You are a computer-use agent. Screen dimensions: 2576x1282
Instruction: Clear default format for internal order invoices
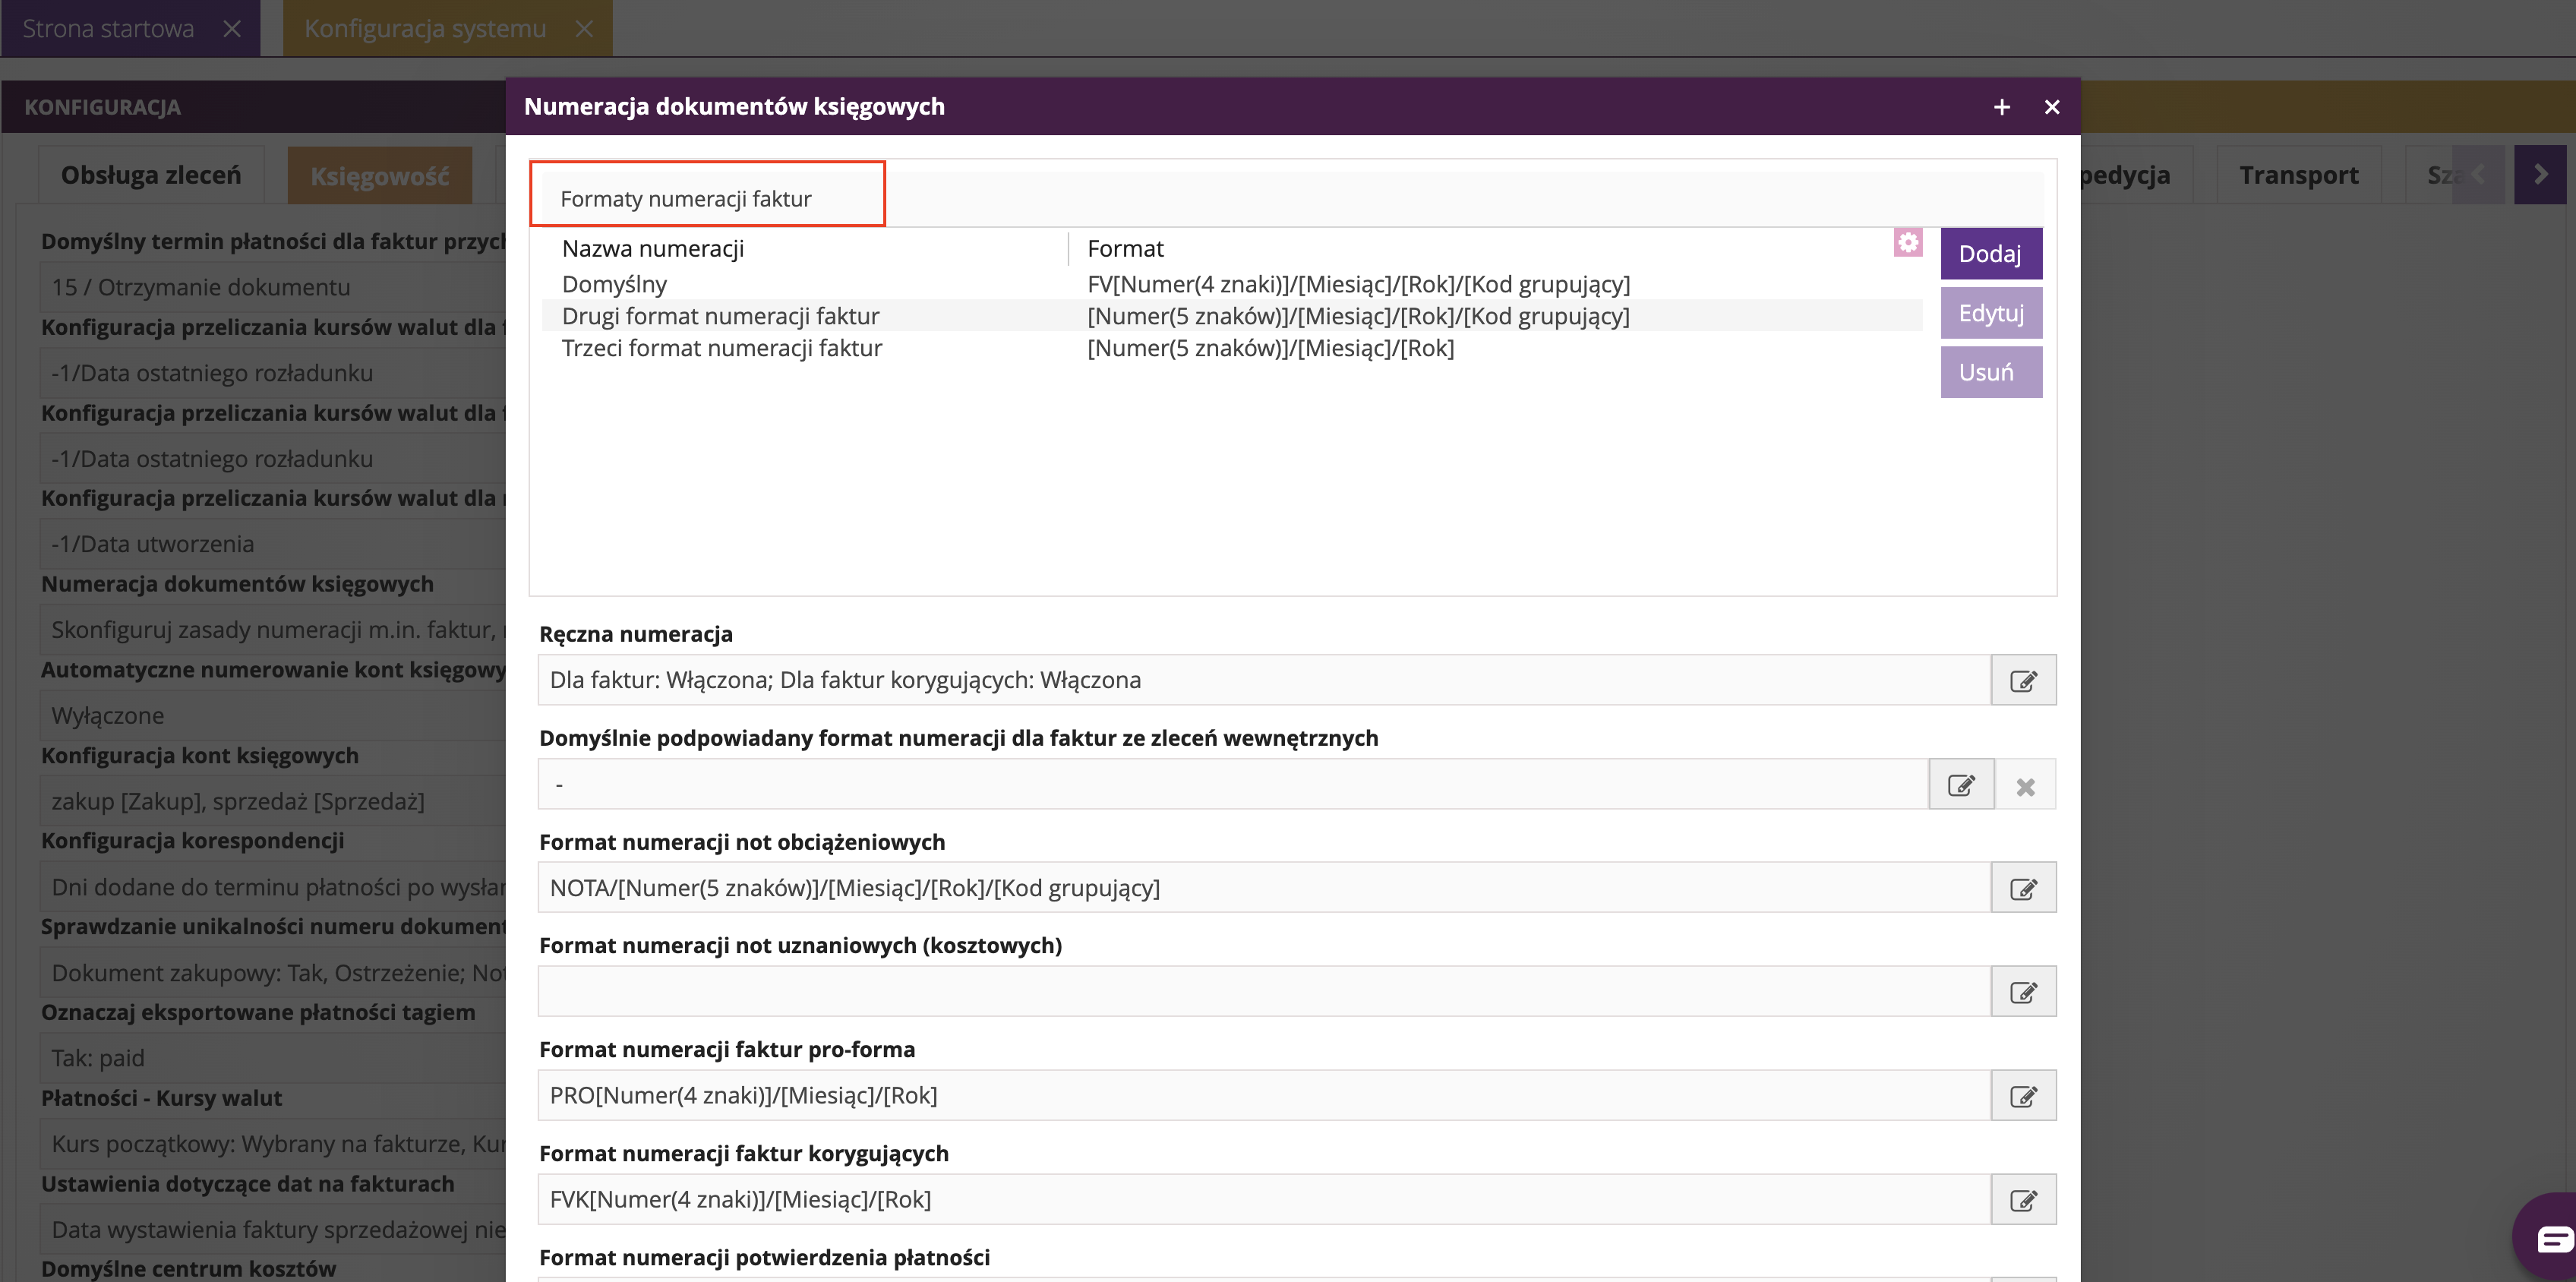click(x=2025, y=787)
